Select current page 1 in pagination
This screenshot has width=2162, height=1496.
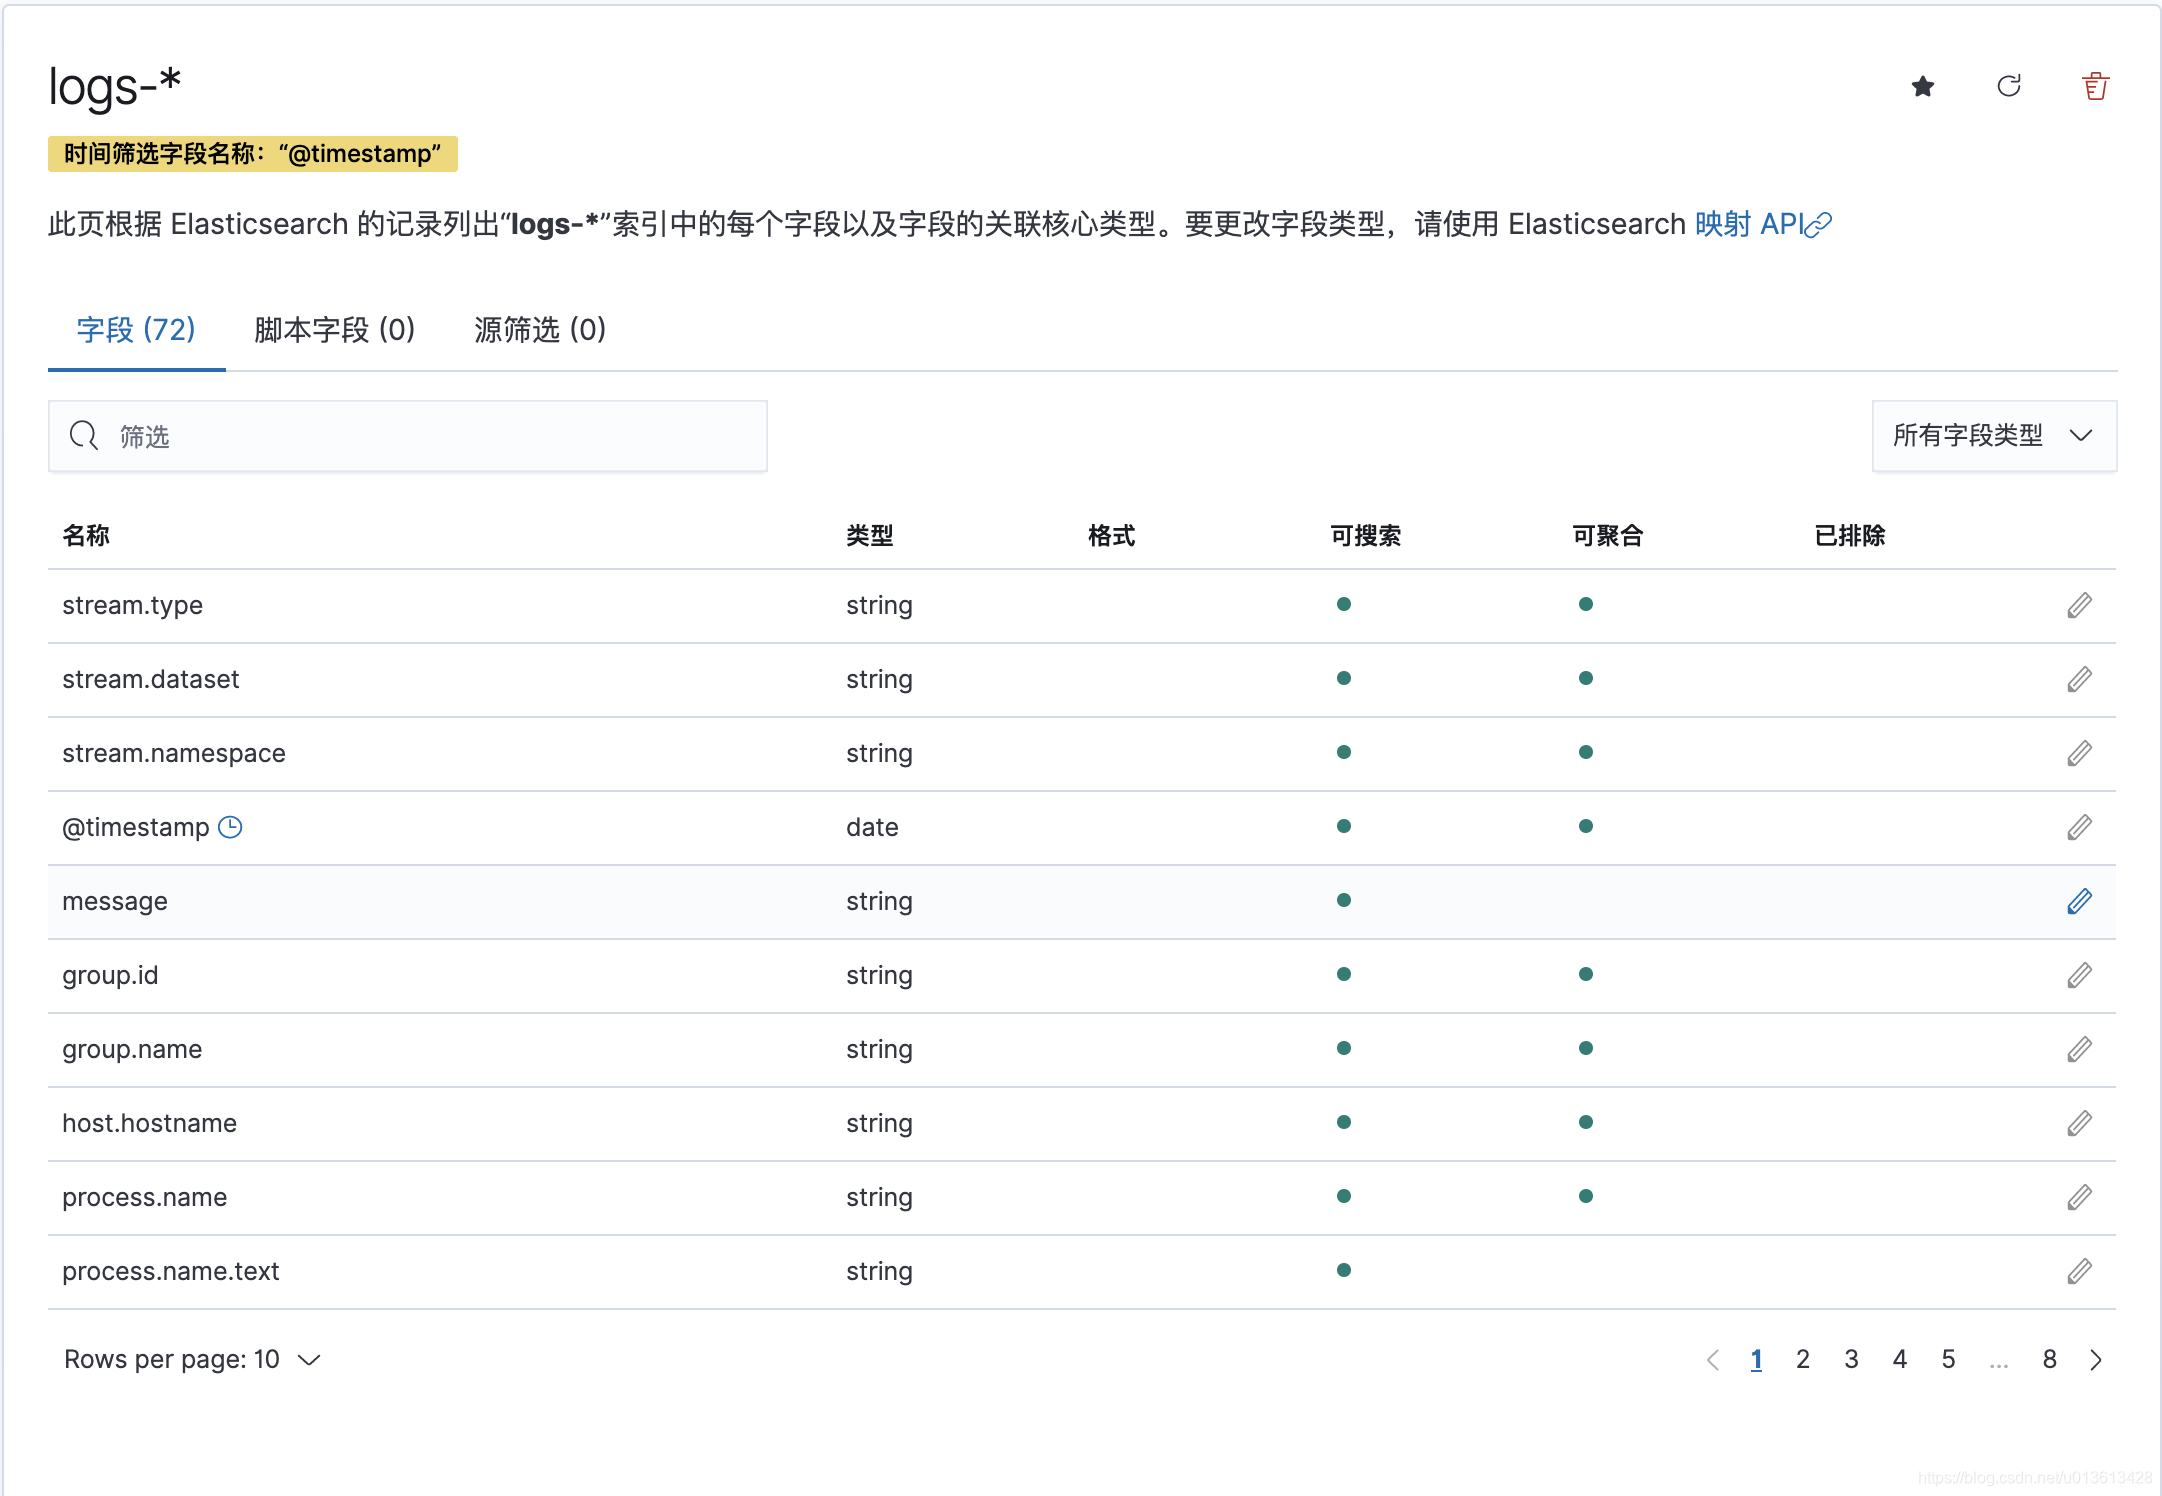pos(1756,1360)
